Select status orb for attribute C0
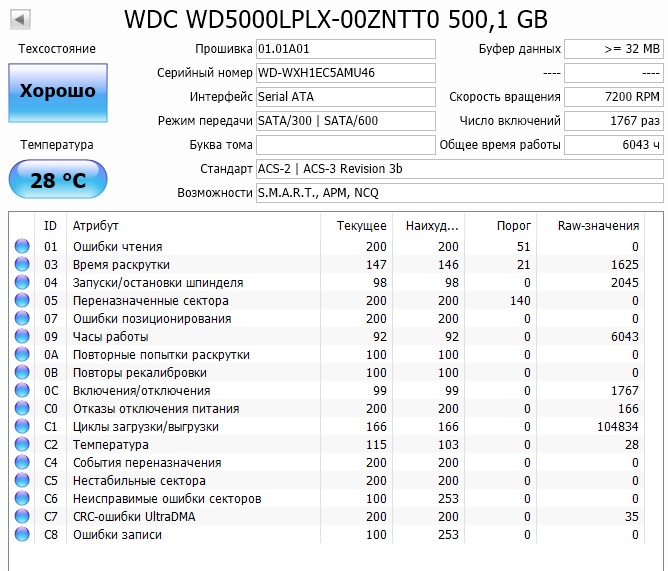 click(x=22, y=408)
